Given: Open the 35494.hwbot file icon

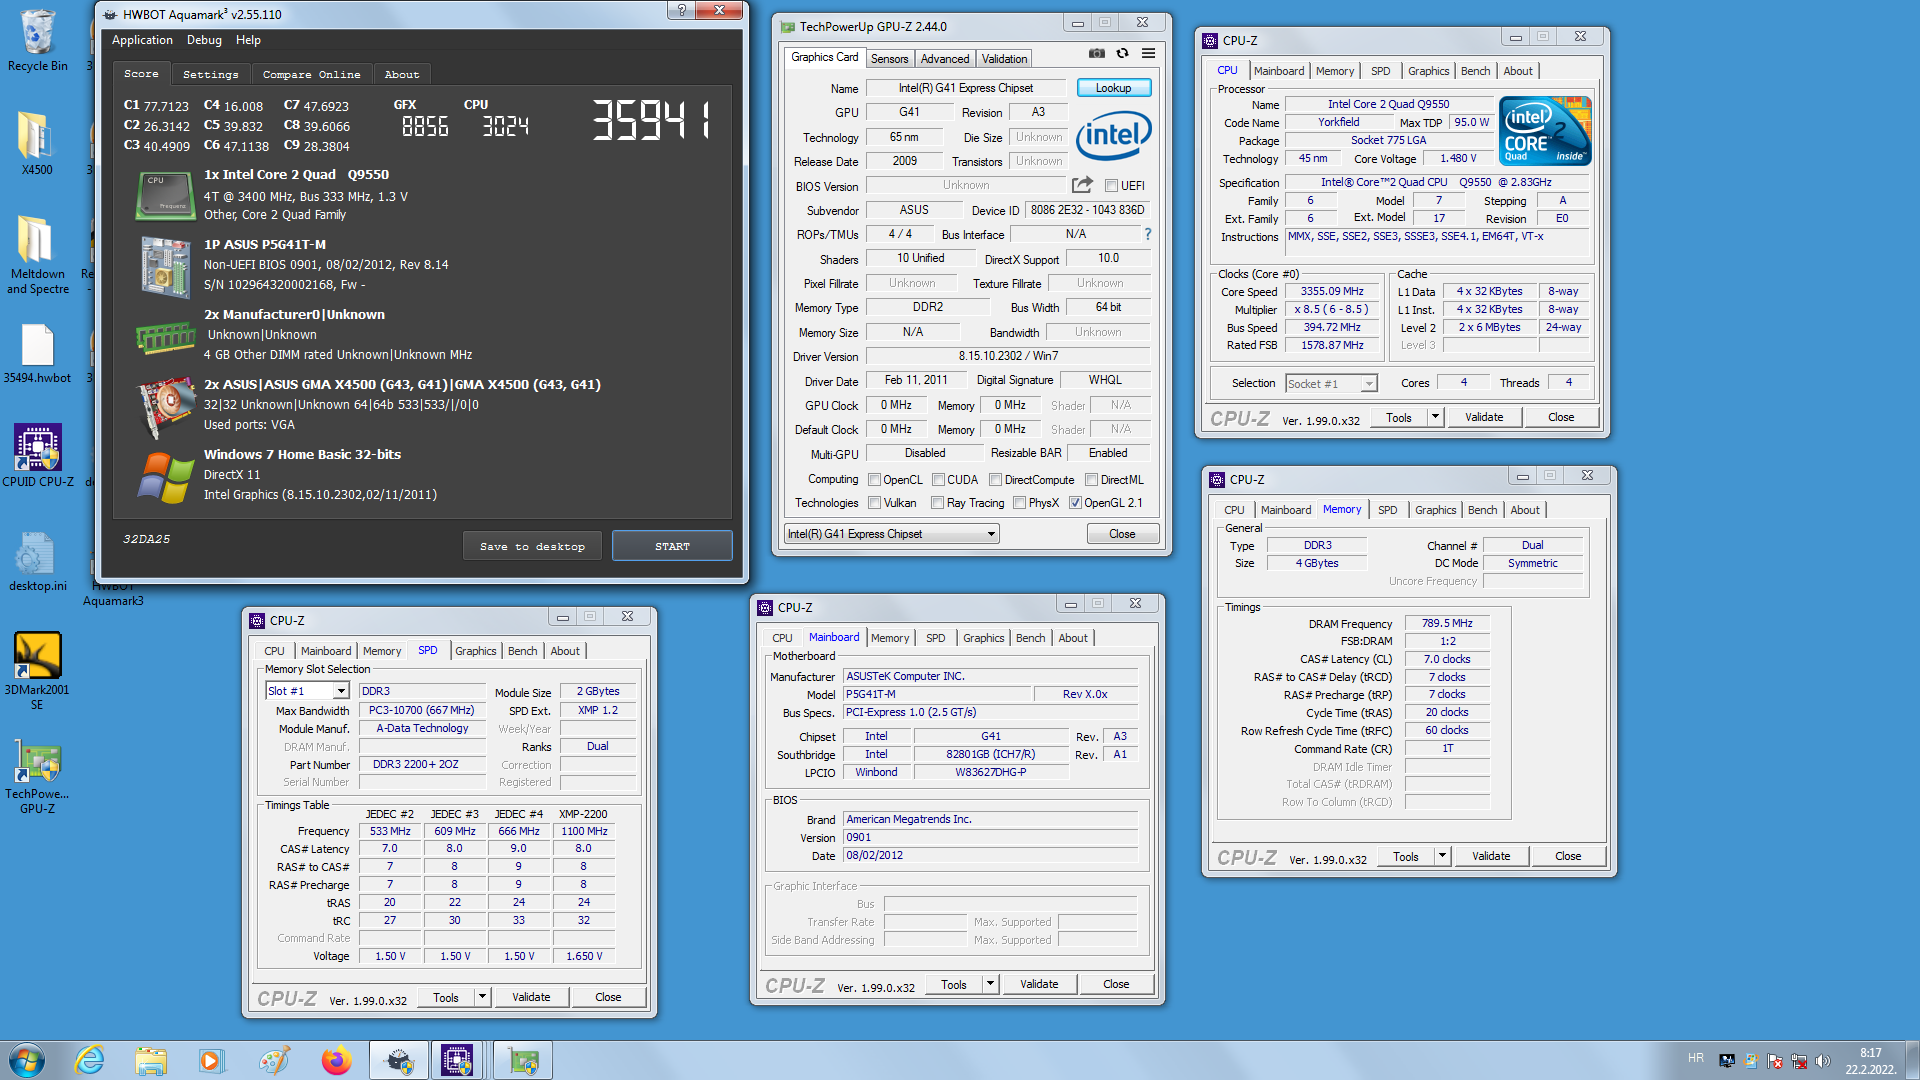Looking at the screenshot, I should pos(37,353).
